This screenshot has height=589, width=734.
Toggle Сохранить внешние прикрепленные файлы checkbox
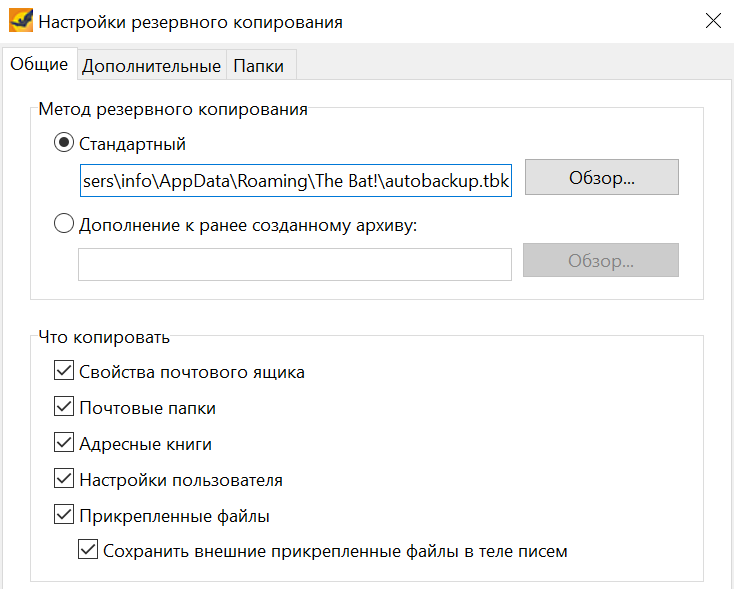89,551
